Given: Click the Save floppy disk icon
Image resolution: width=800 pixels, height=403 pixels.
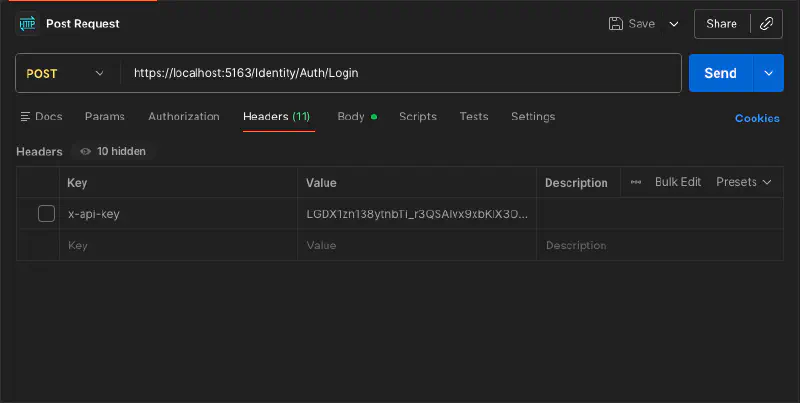Looking at the screenshot, I should 616,23.
